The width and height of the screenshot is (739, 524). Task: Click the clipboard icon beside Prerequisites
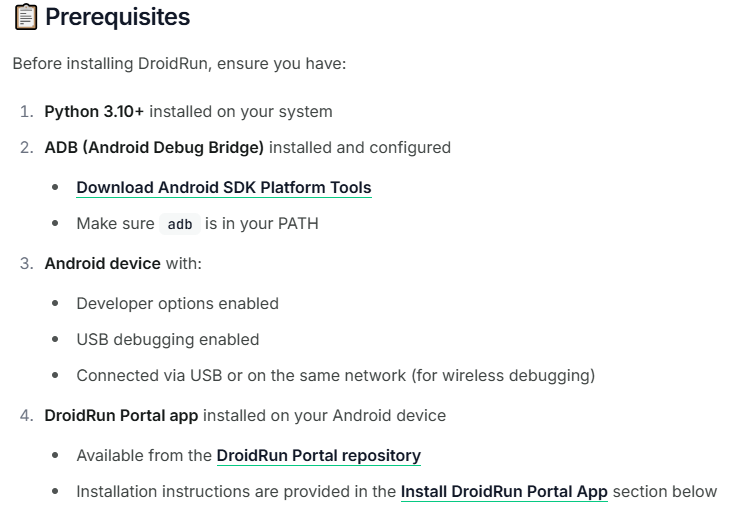[x=26, y=17]
